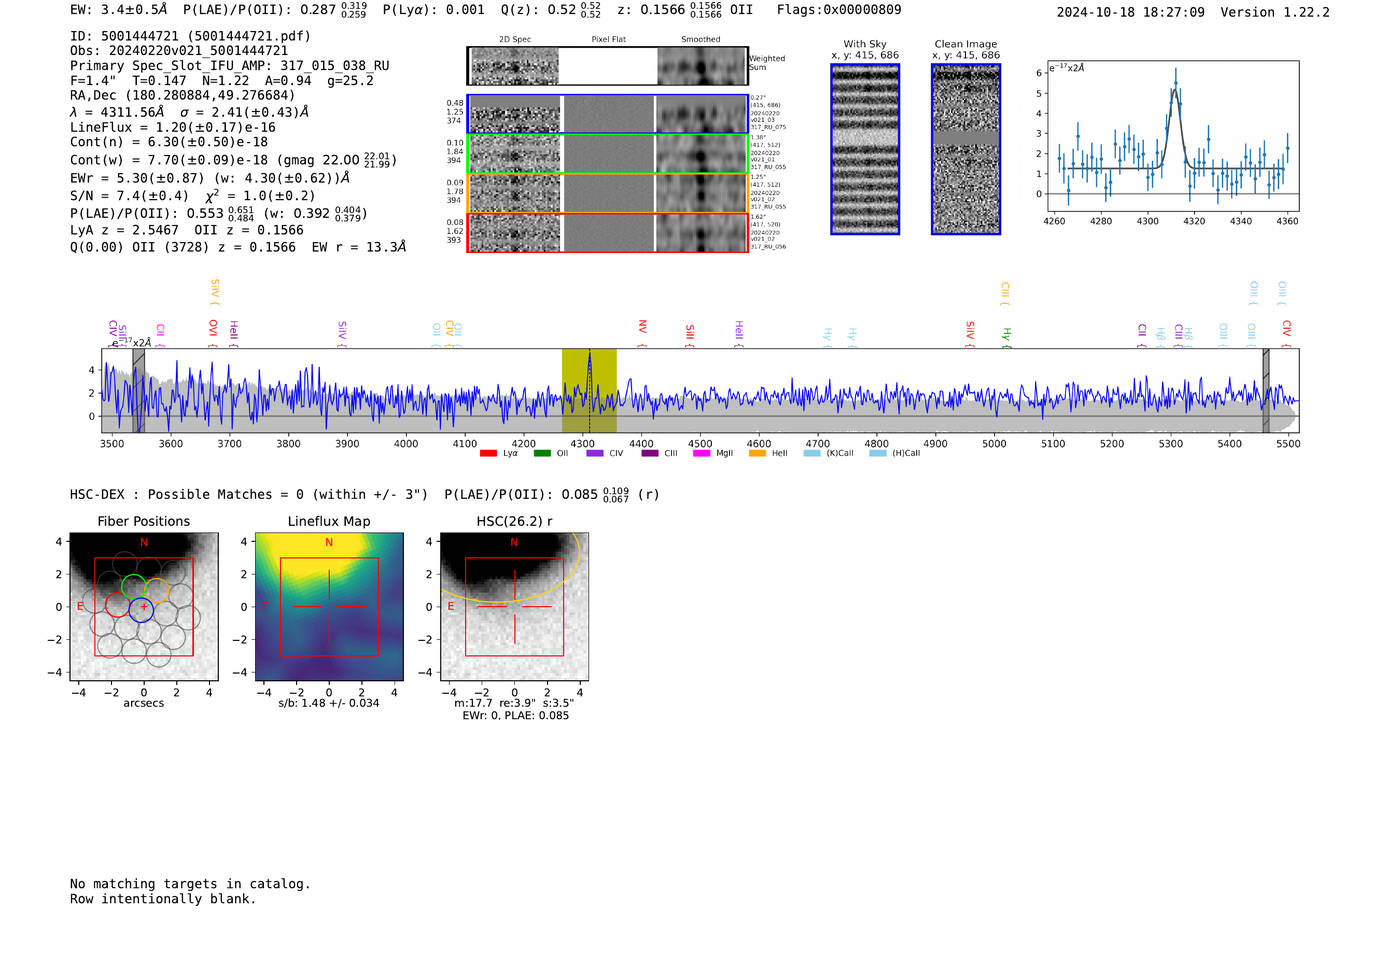Click the hatched gray band near 3540
This screenshot has width=1400, height=953.
pyautogui.click(x=139, y=390)
